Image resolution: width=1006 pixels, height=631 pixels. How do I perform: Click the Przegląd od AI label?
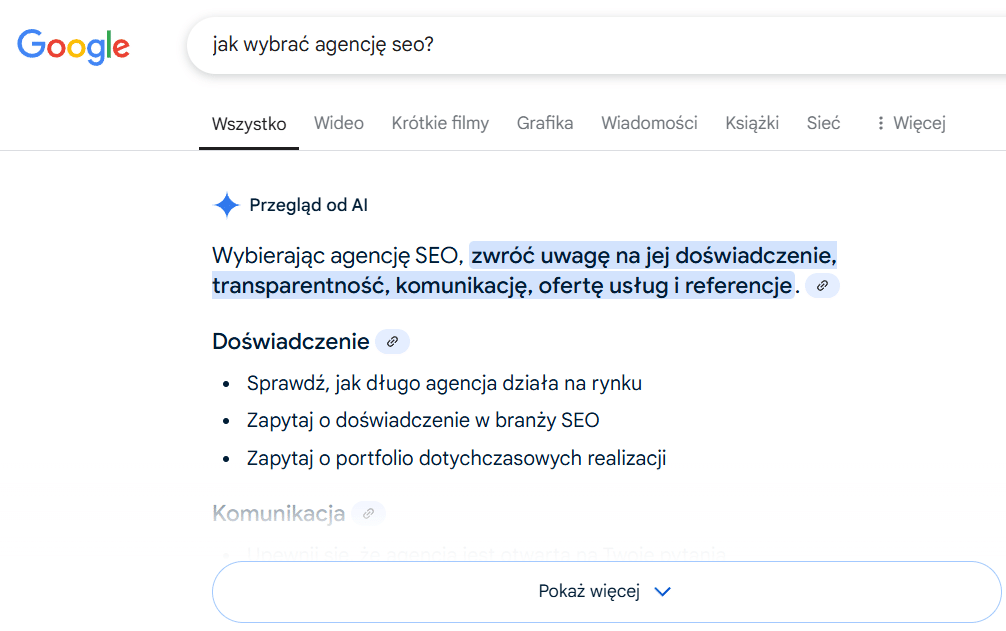click(x=308, y=206)
